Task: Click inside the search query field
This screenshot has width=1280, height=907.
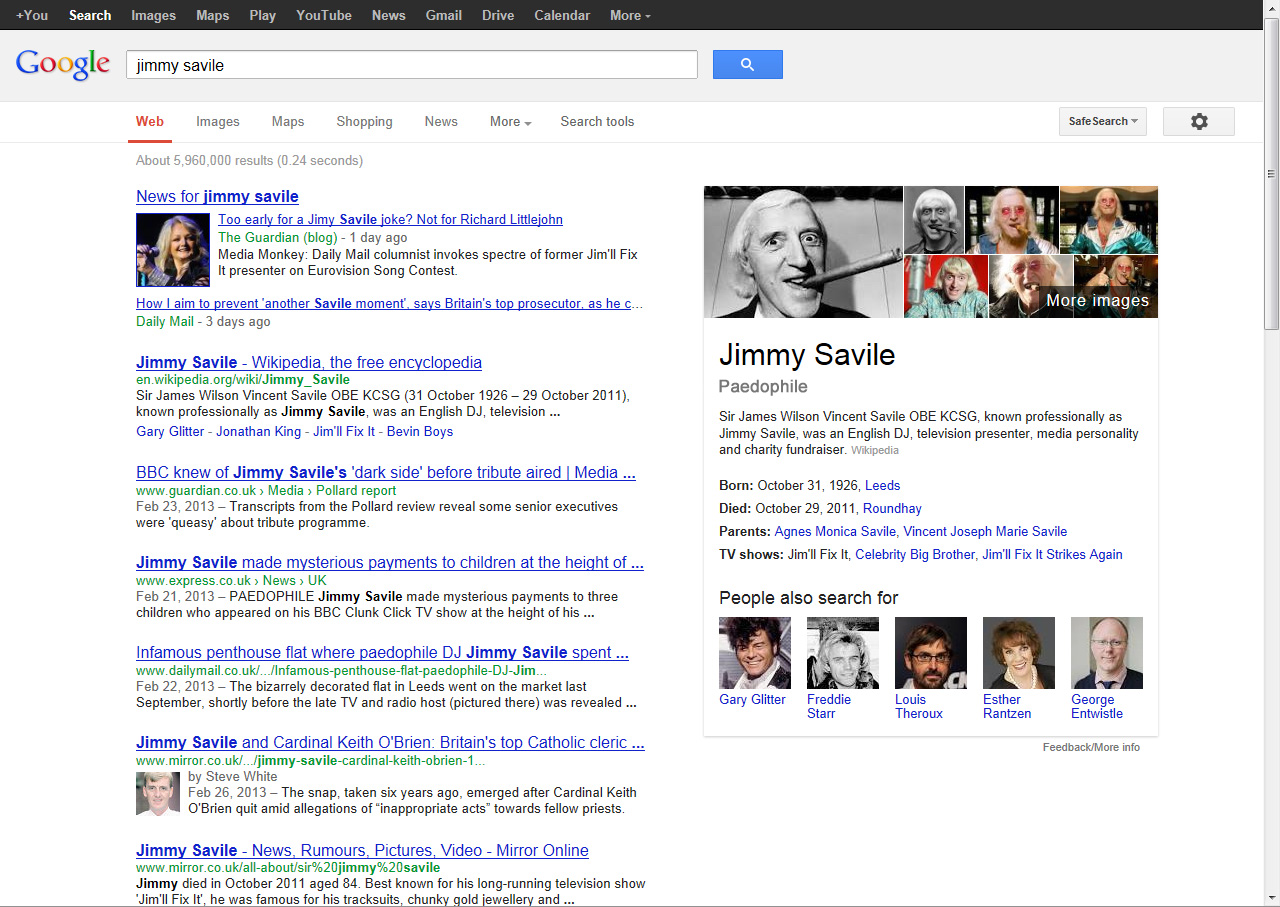Action: (410, 65)
